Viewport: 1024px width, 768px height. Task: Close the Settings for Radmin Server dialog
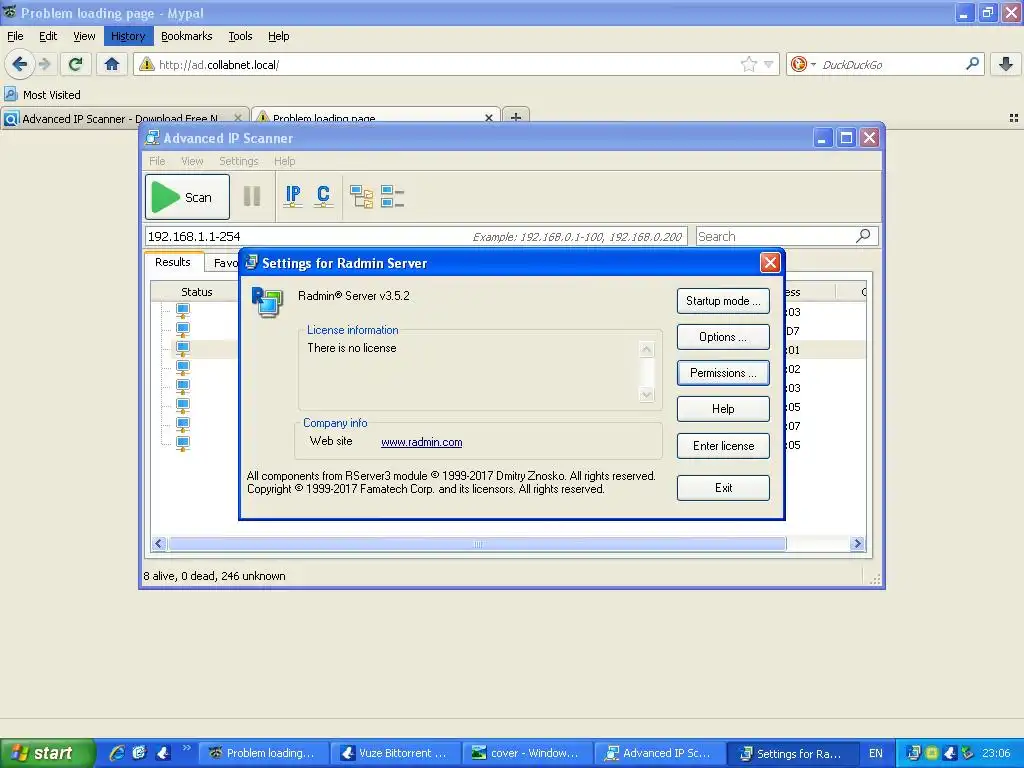point(770,263)
